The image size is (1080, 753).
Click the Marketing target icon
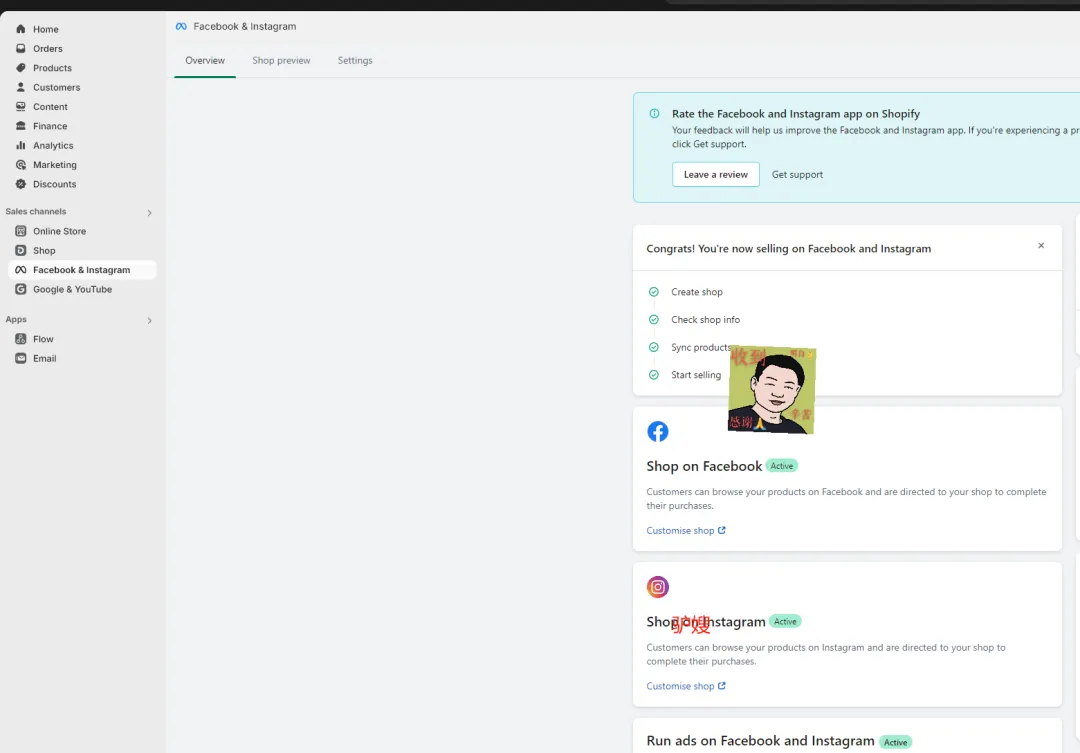21,165
